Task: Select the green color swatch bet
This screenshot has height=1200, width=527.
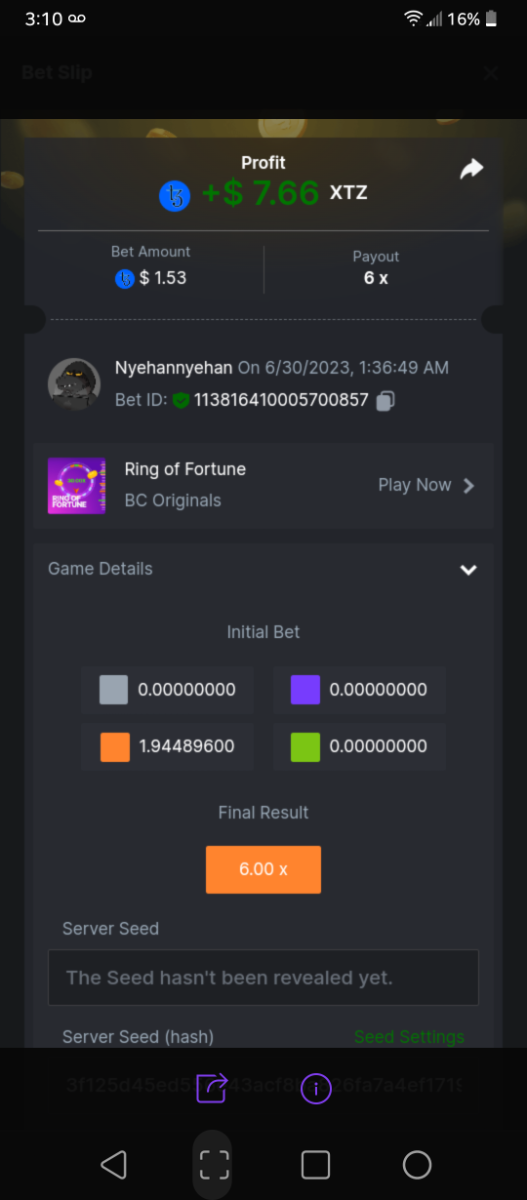Action: pyautogui.click(x=305, y=746)
